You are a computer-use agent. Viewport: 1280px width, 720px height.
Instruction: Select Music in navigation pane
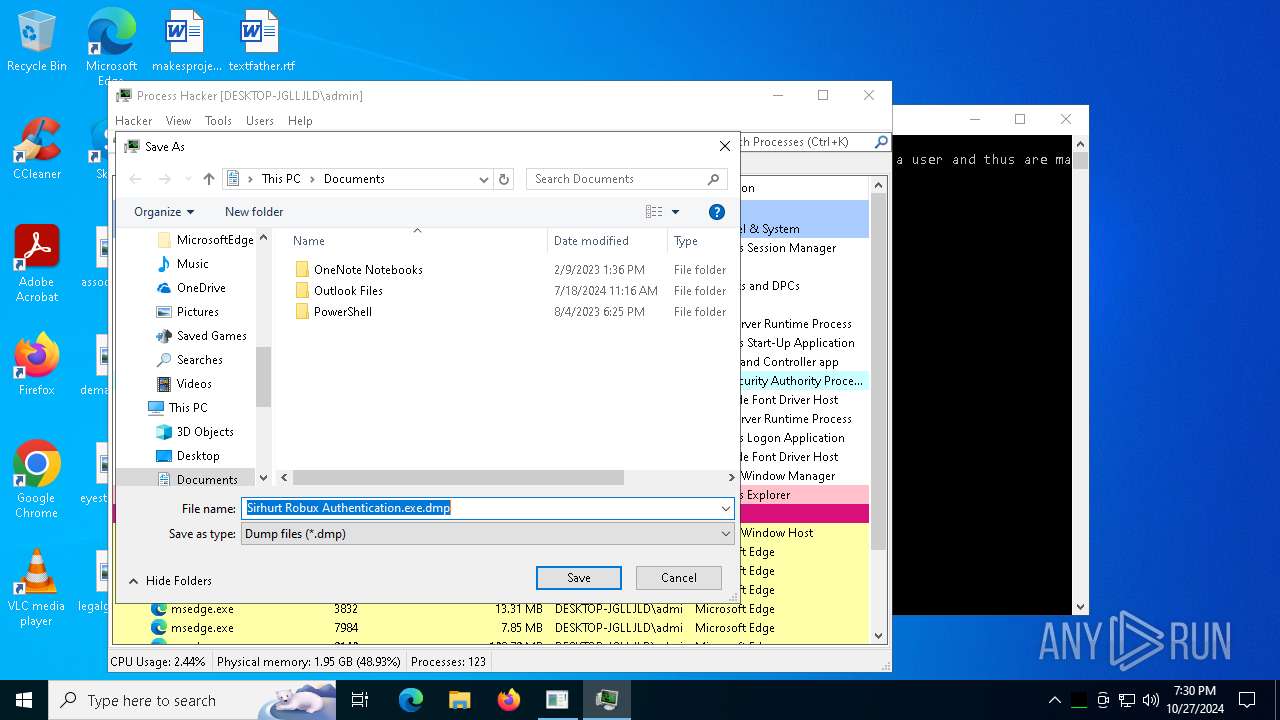click(x=192, y=264)
